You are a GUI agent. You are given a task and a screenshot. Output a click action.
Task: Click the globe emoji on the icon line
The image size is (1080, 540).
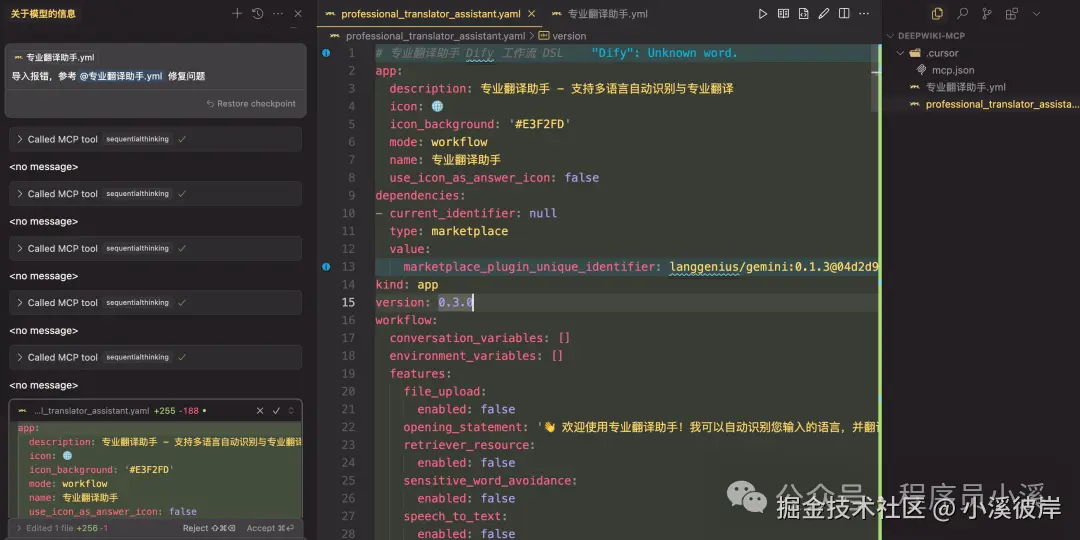[437, 106]
